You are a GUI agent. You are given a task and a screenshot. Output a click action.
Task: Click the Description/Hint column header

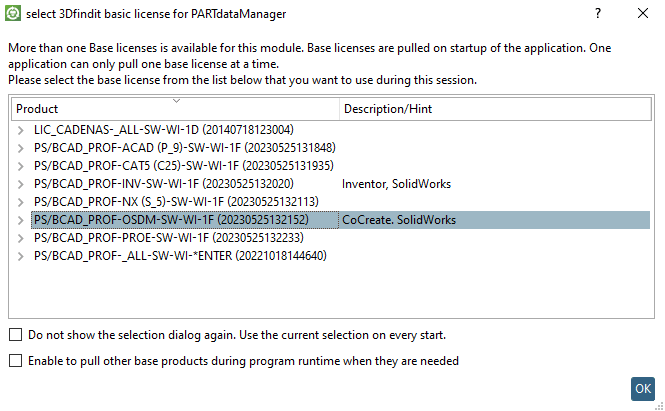point(495,109)
